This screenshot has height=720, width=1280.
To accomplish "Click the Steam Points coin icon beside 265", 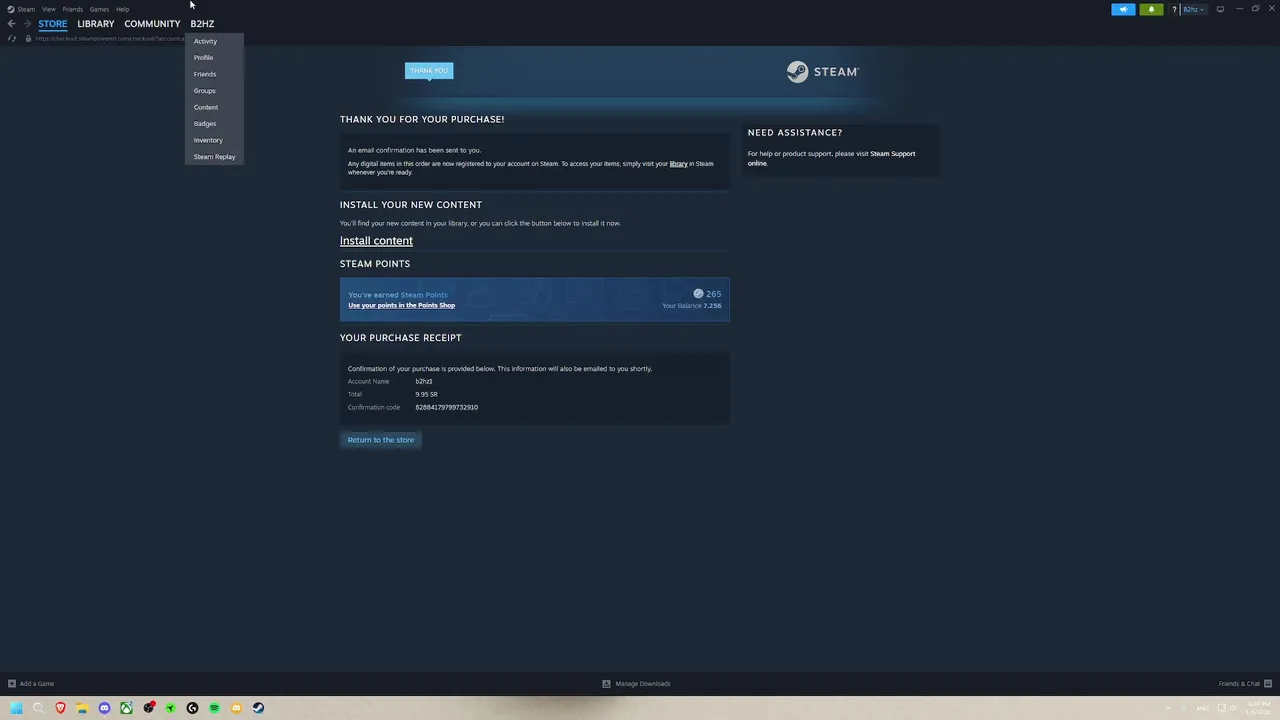I will 698,294.
